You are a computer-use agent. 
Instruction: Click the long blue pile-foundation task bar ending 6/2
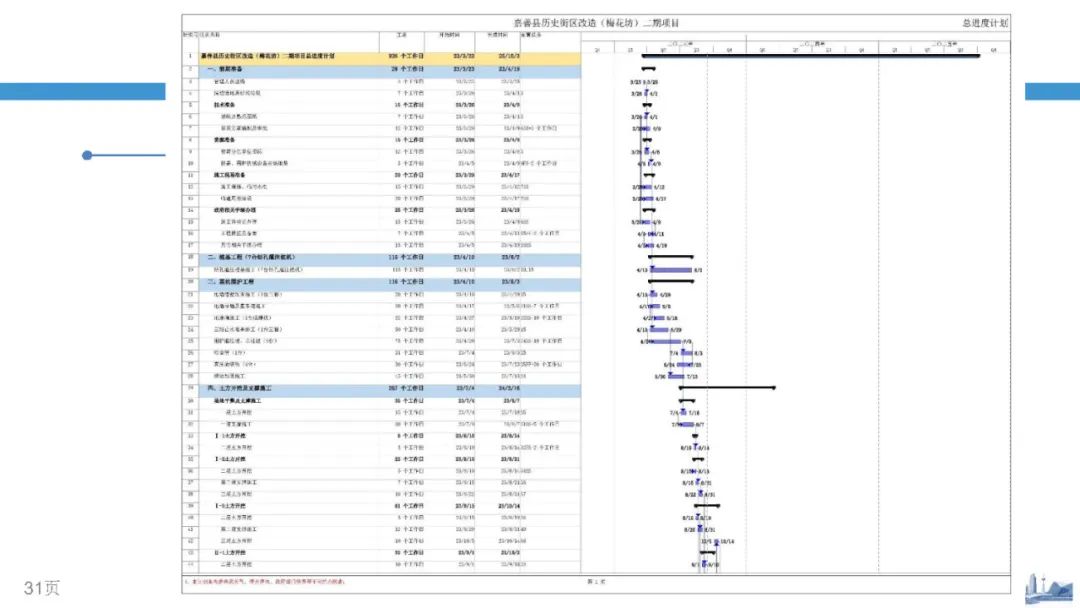[x=671, y=270]
